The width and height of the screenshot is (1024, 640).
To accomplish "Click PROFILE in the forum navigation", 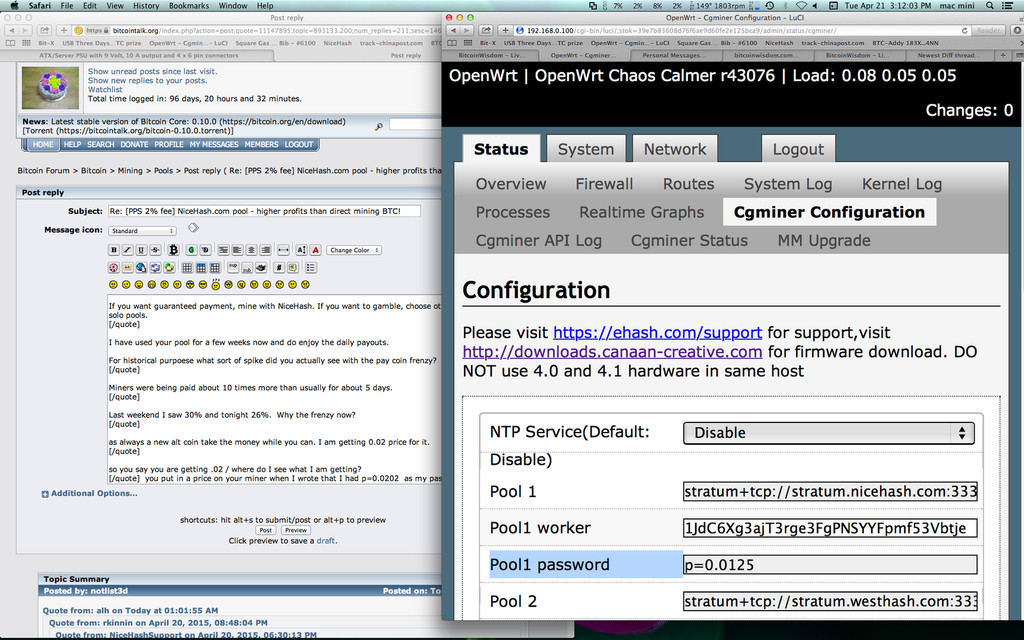I will pos(168,144).
